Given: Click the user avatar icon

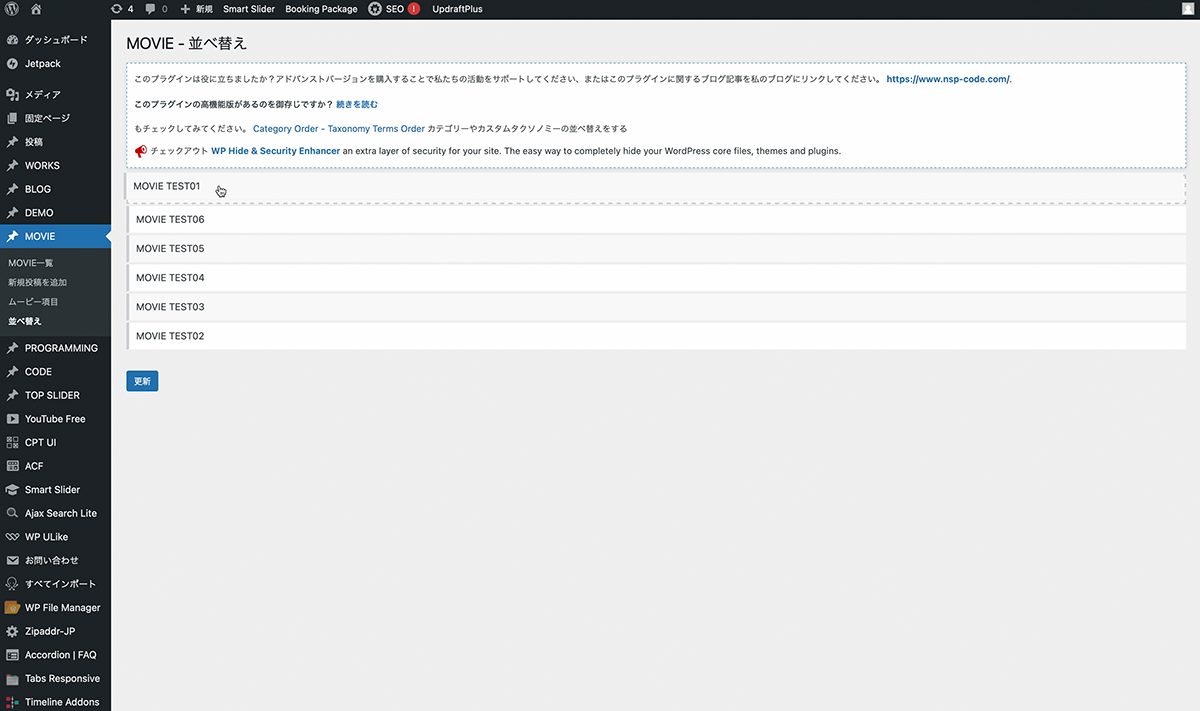Looking at the screenshot, I should (x=1188, y=9).
